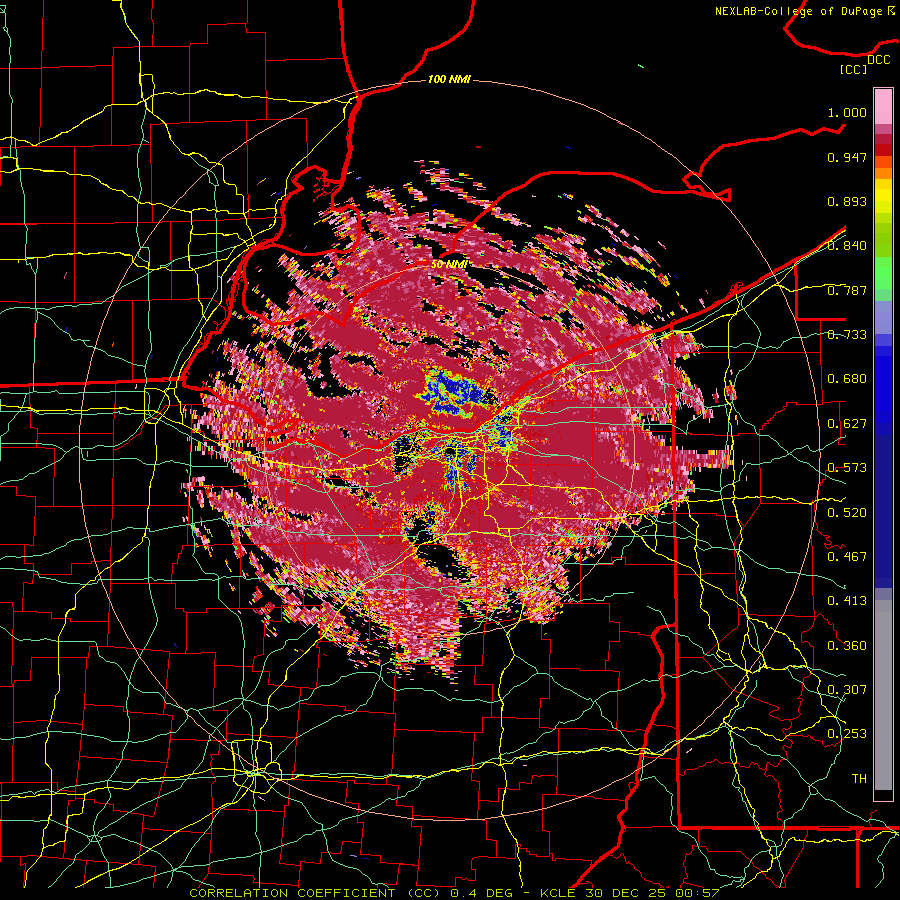
Task: Select the 0.520 legend value
Action: (847, 512)
